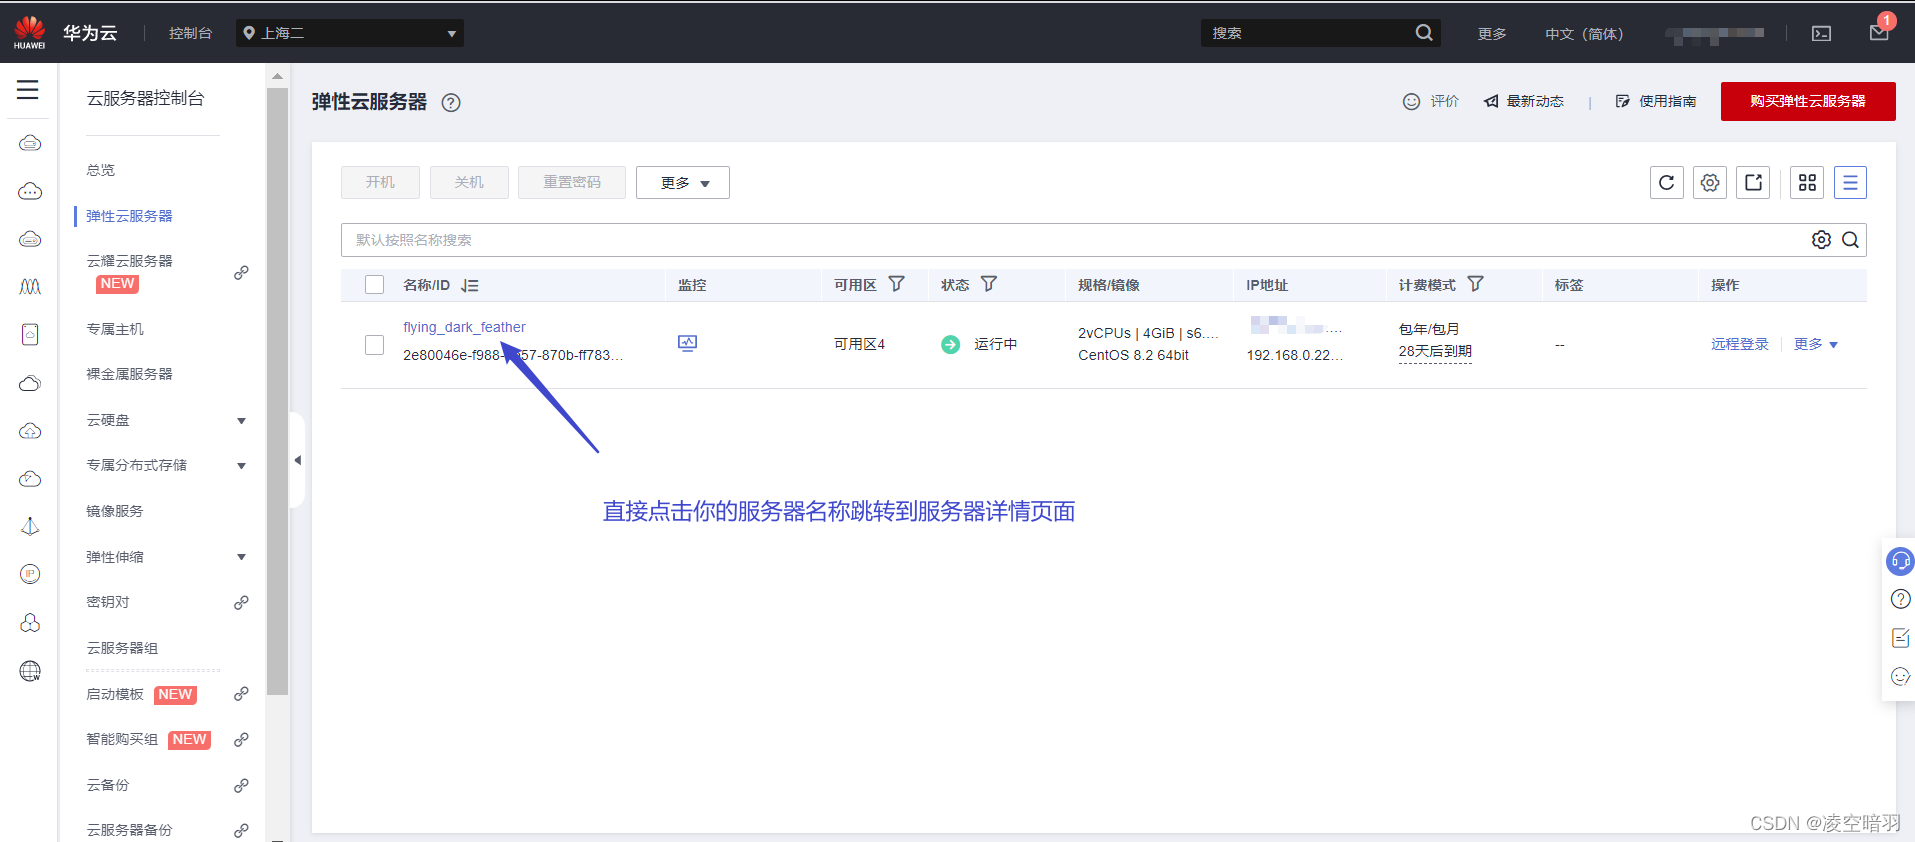Open 专属主机 in sidebar
1915x842 pixels.
pyautogui.click(x=115, y=329)
